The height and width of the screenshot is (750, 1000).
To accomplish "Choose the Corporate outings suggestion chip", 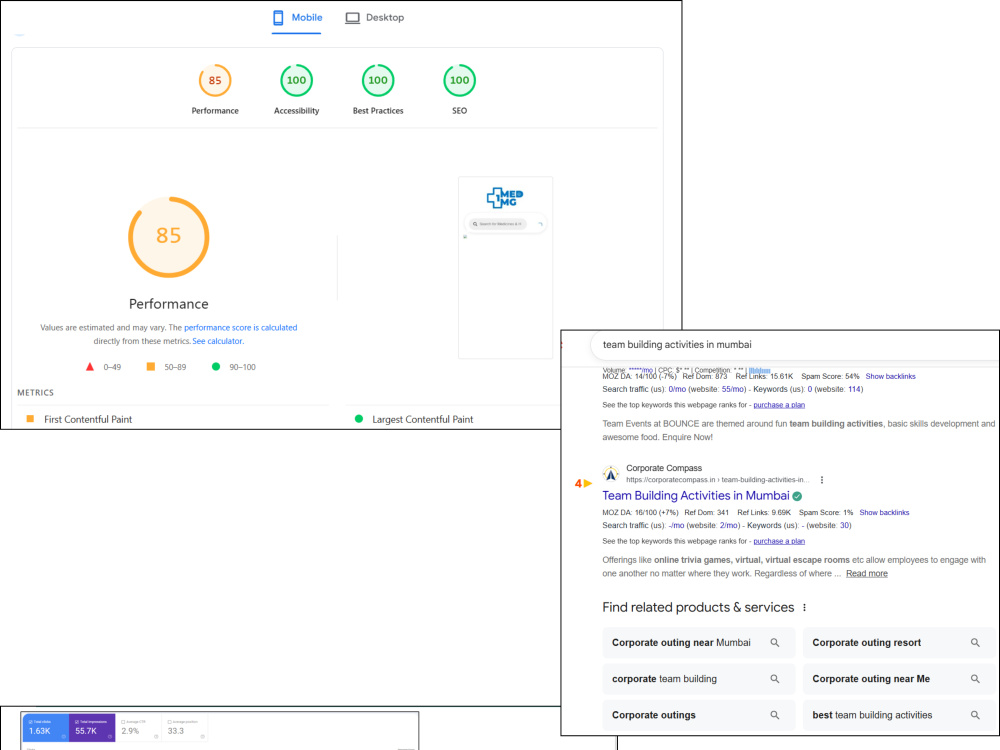I will [698, 716].
